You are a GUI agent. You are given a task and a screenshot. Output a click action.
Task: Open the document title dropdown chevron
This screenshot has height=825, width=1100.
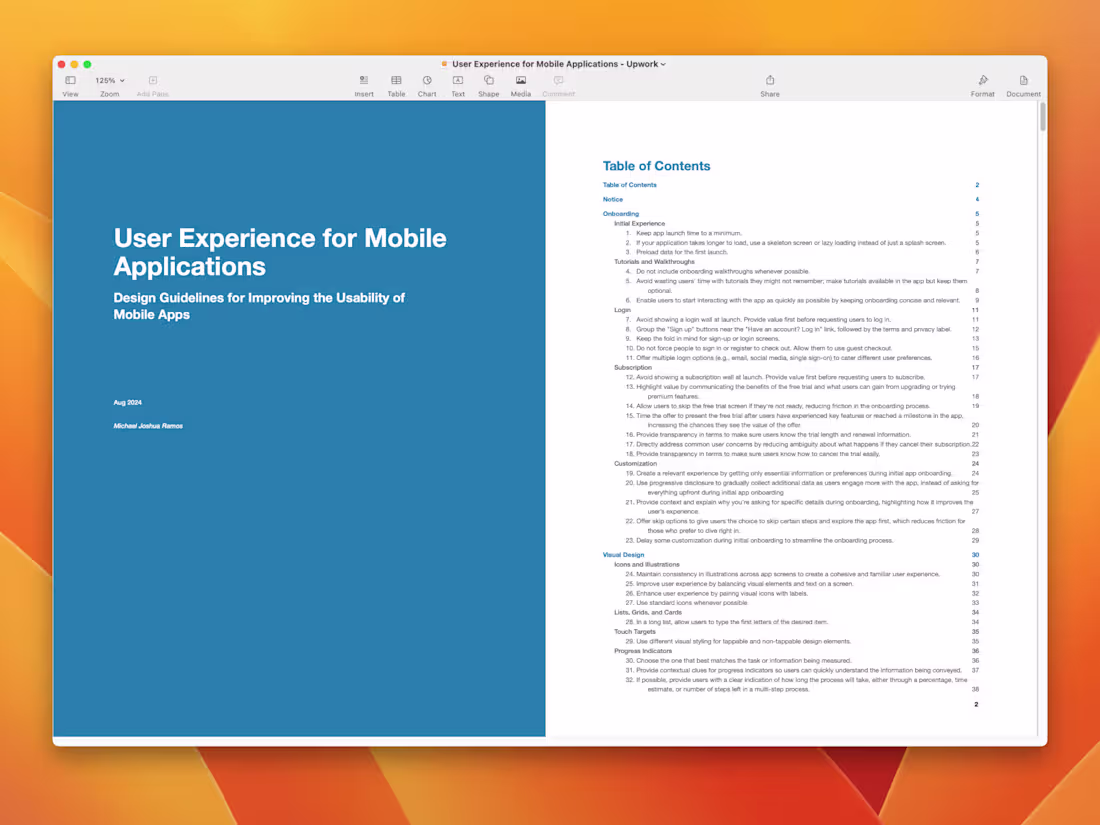663,63
